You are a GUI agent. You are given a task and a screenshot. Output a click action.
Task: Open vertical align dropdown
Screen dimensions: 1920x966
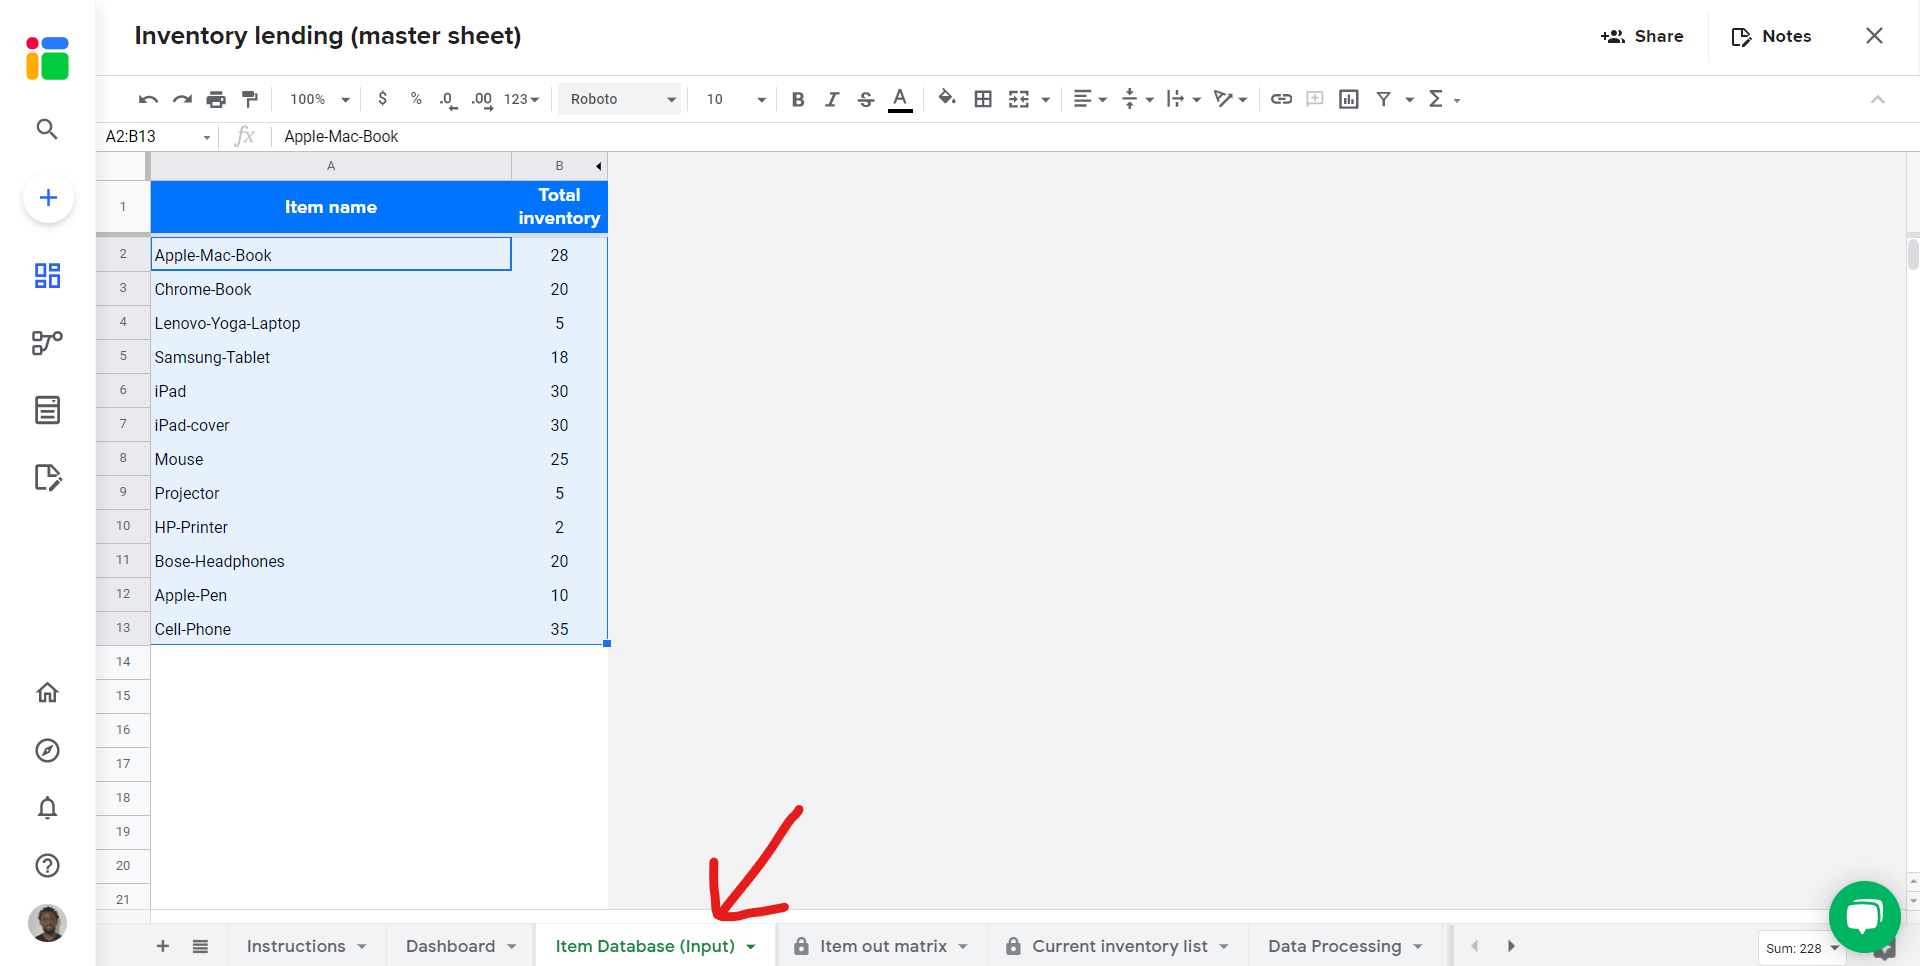click(1137, 99)
